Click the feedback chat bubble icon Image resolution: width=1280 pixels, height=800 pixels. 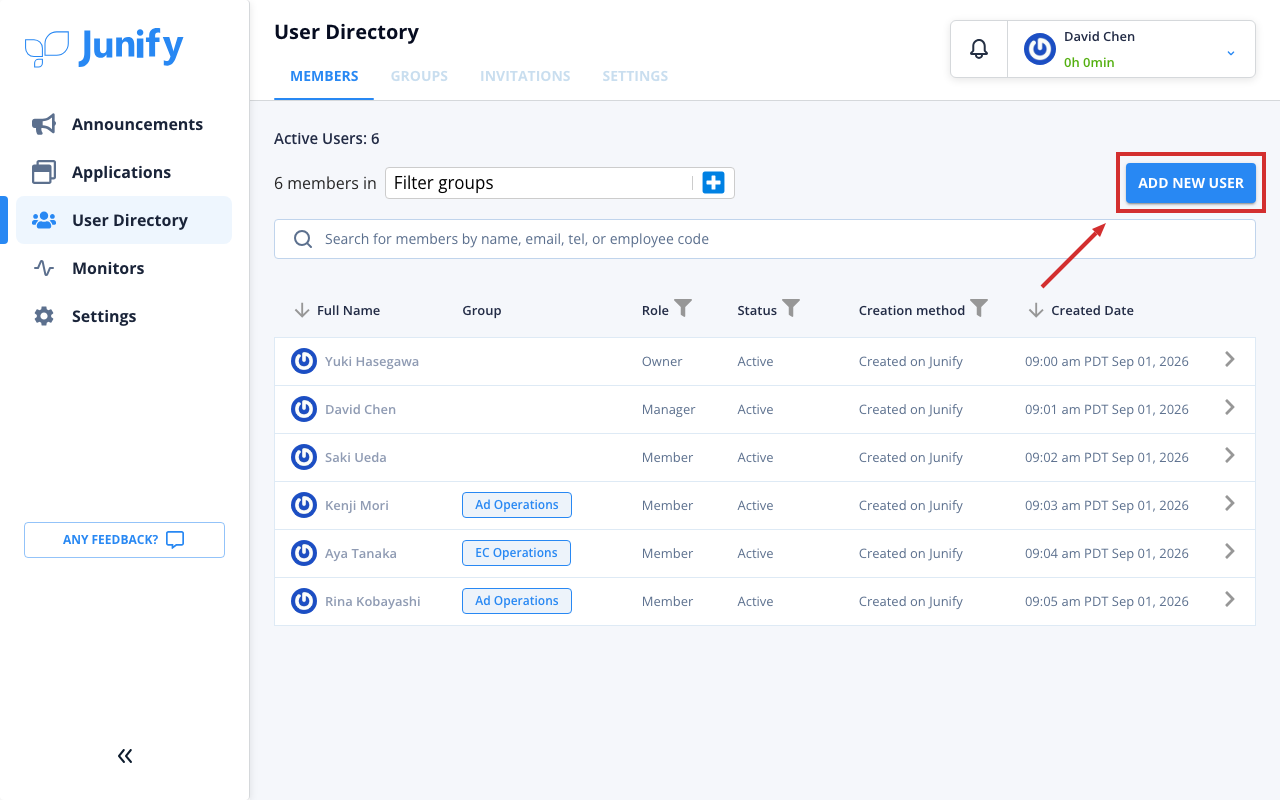click(175, 540)
